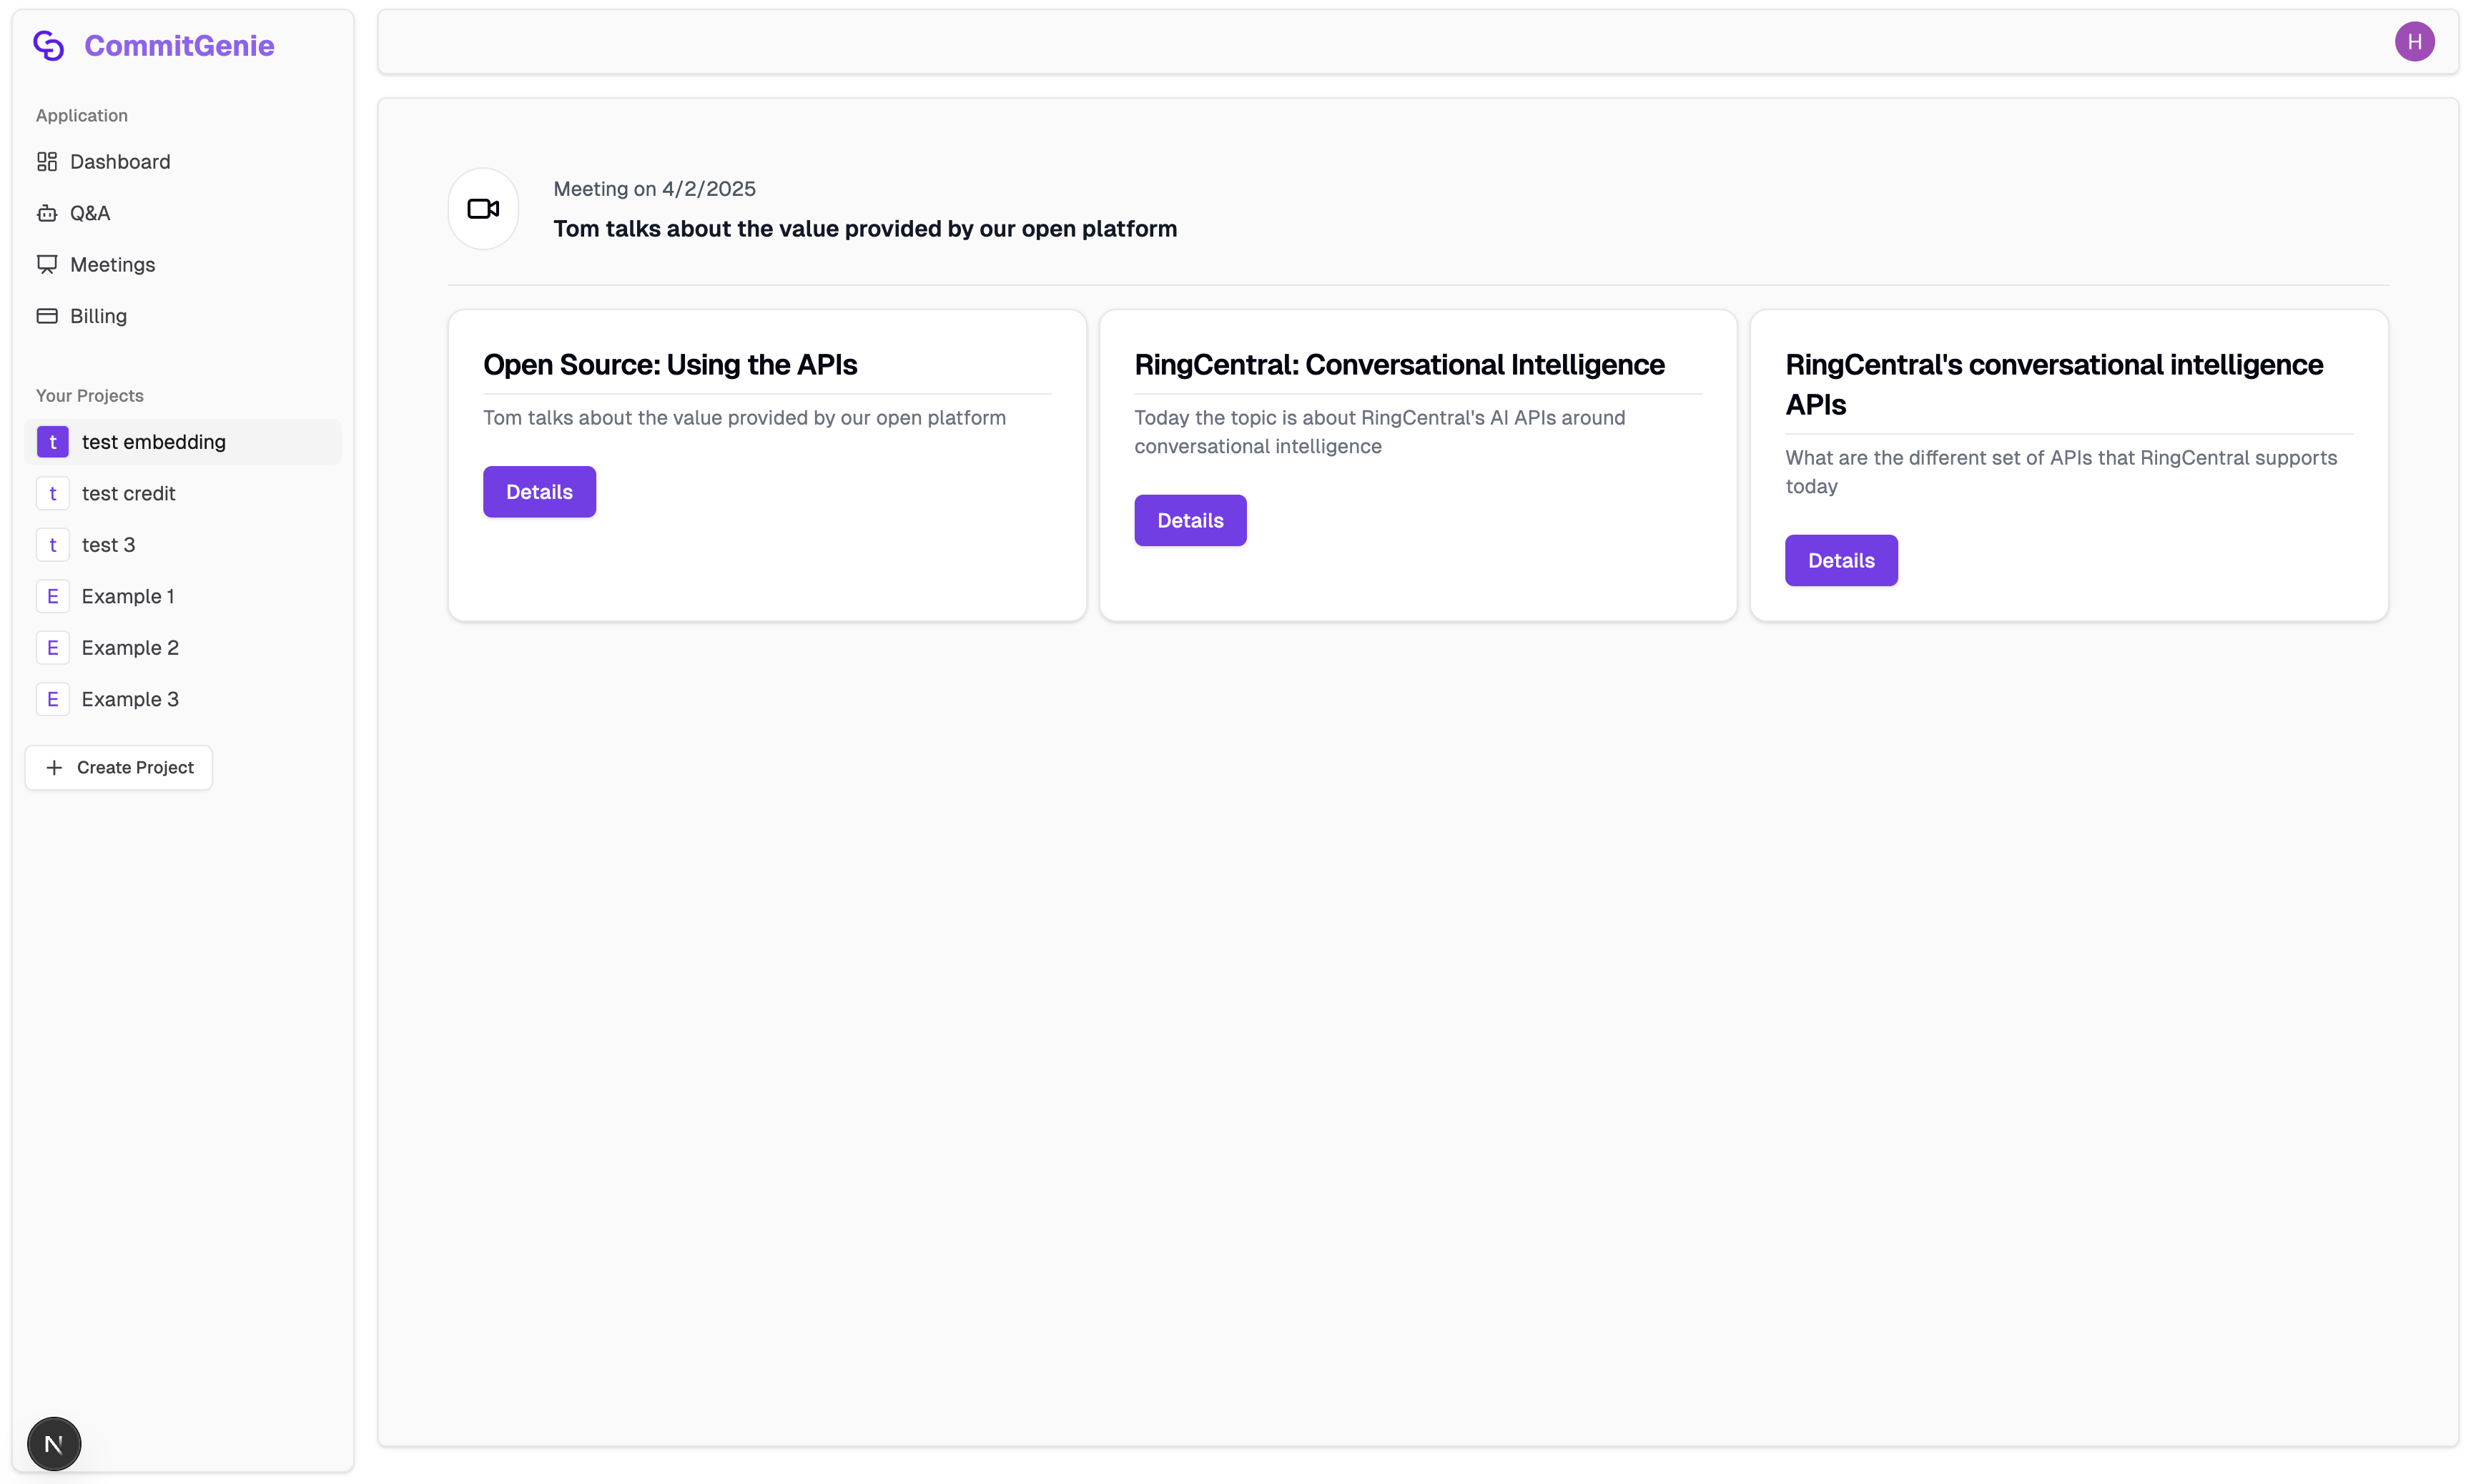Select the test embedding project
Screen dimensions: 2471x1484
(x=183, y=442)
